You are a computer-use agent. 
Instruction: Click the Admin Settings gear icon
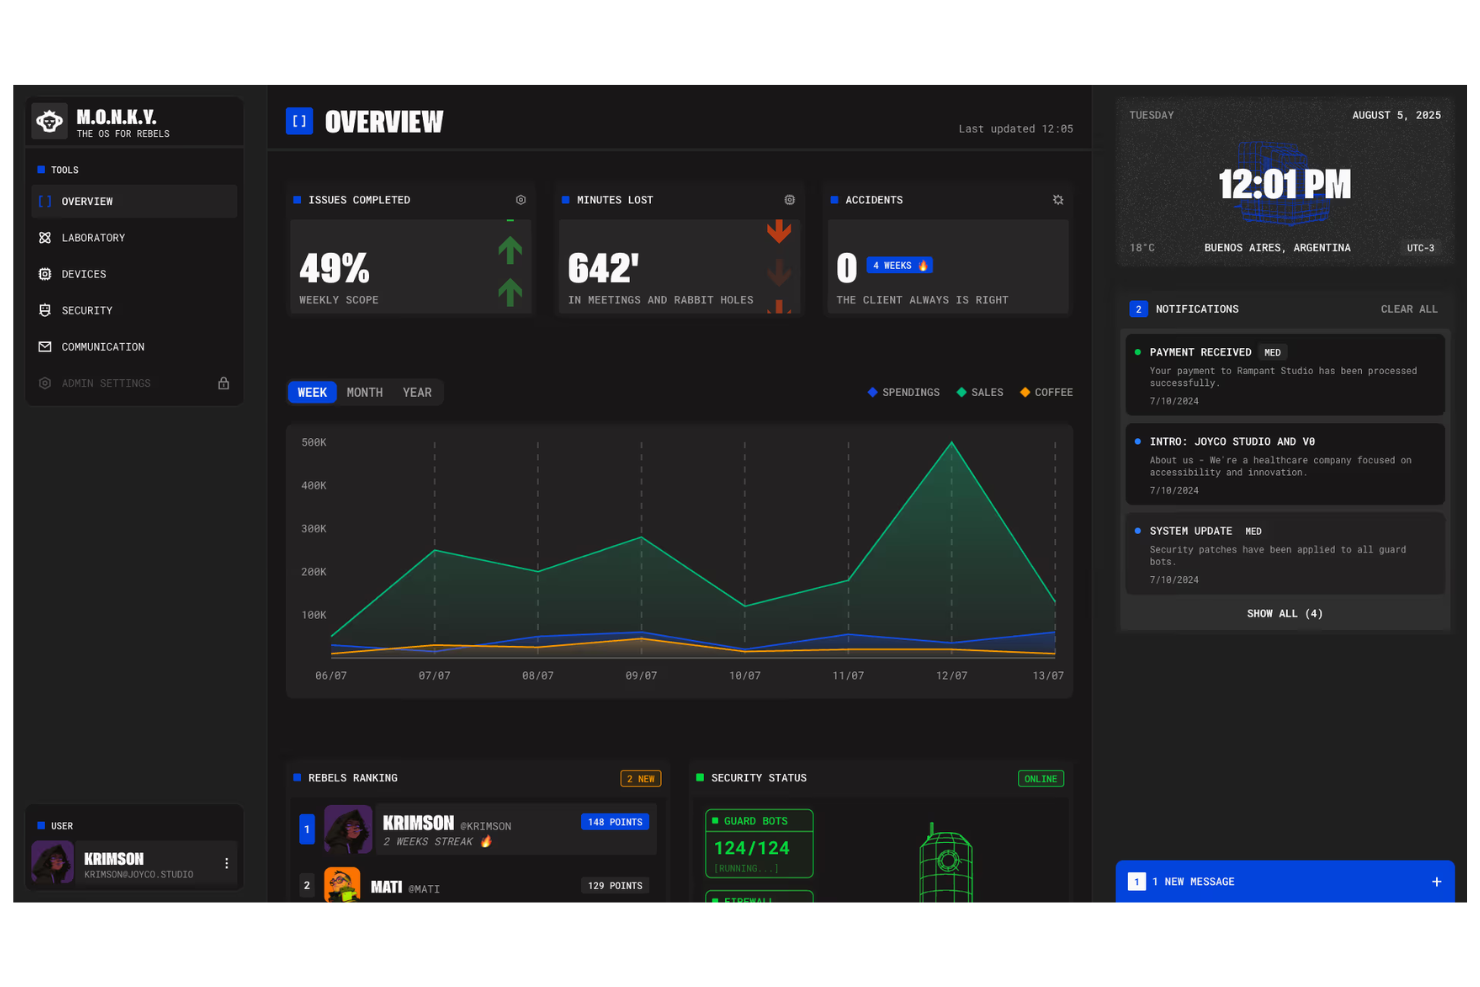(x=45, y=383)
